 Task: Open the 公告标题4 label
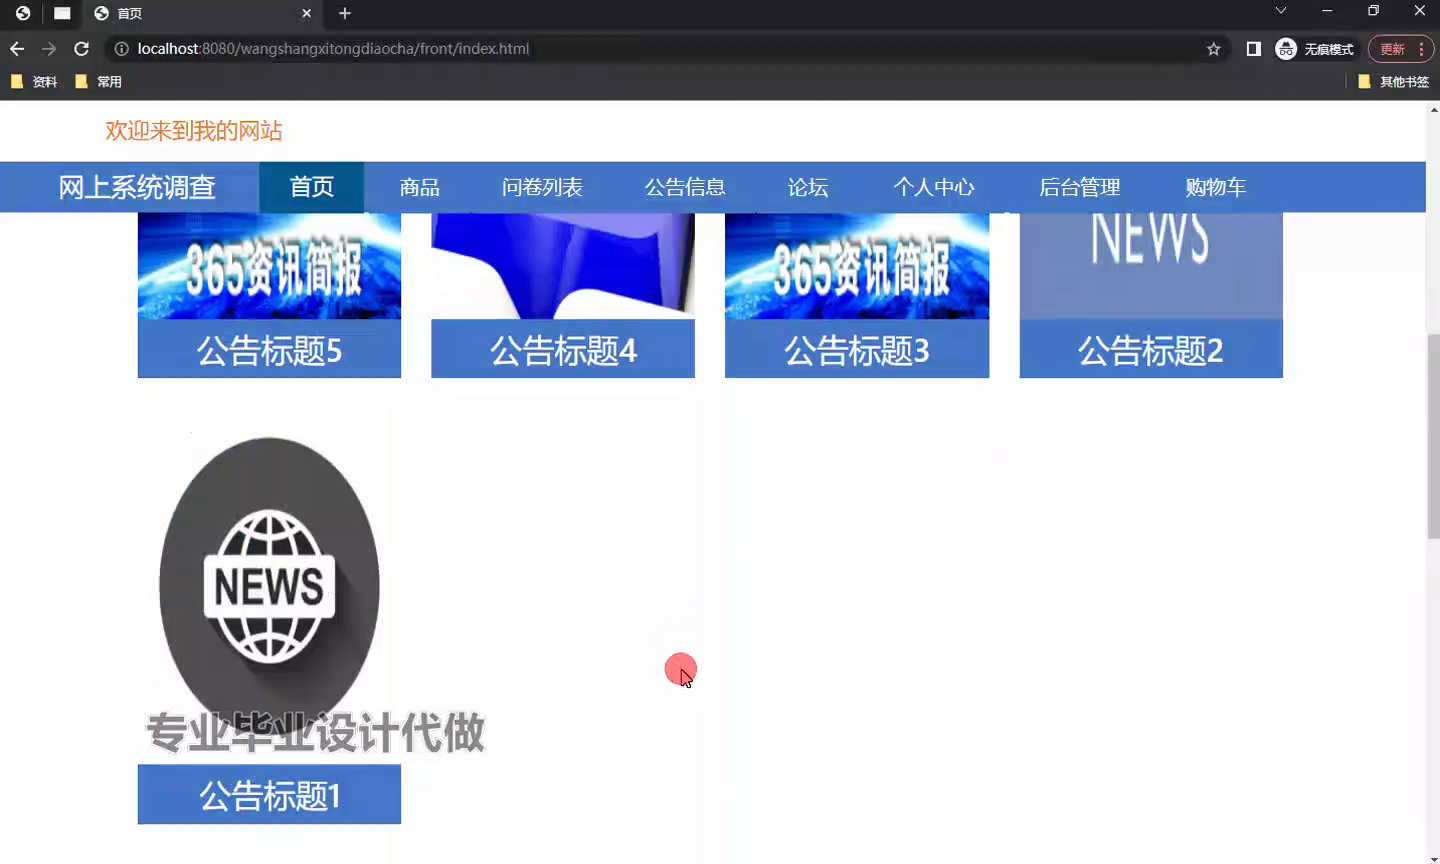(563, 350)
